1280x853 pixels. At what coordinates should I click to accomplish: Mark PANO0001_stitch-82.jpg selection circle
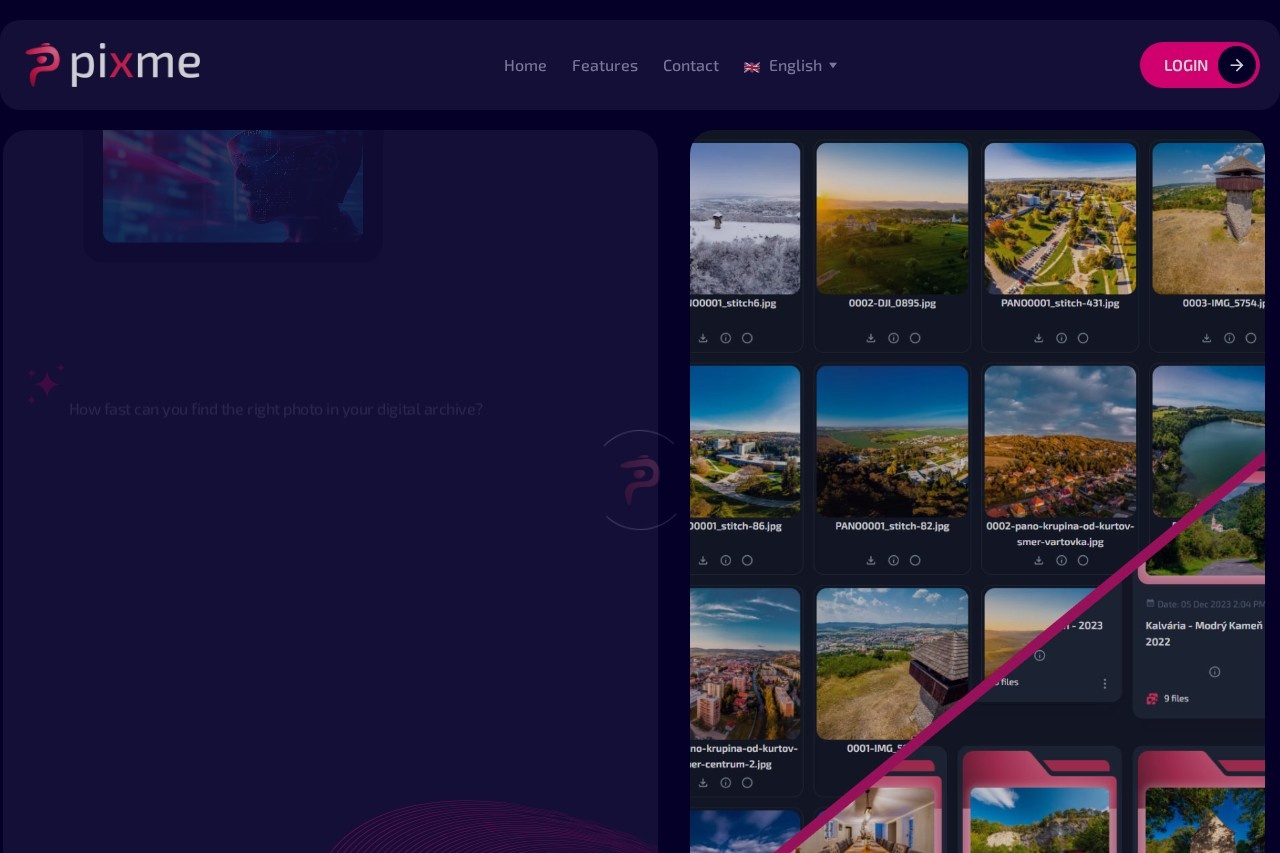point(915,561)
